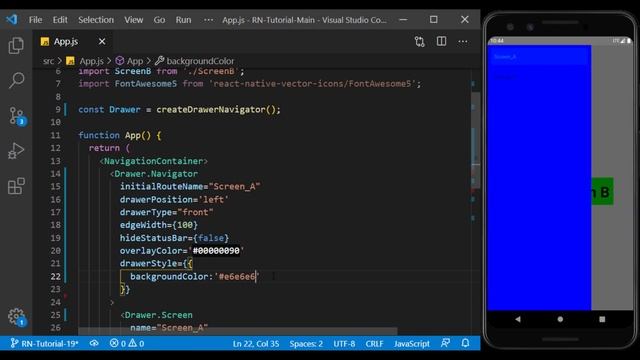Click the horizontal scrollbar of the editor
The width and height of the screenshot is (640, 360).
click(238, 330)
